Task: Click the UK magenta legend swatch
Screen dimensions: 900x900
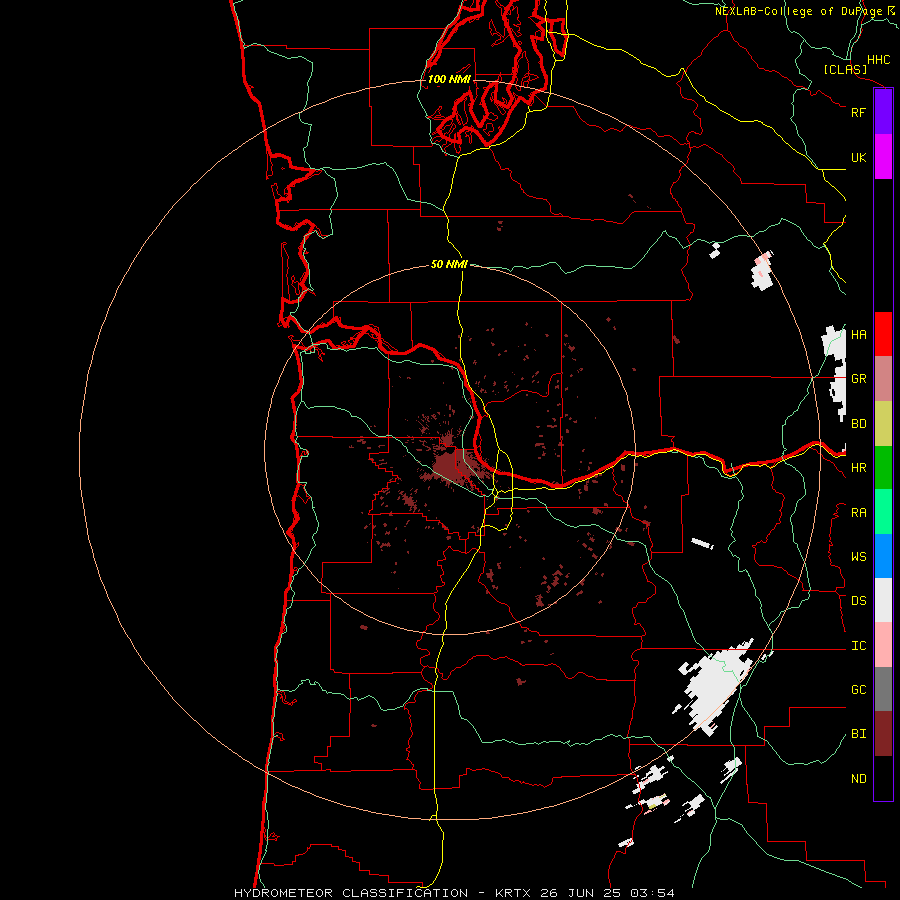Action: pos(883,157)
